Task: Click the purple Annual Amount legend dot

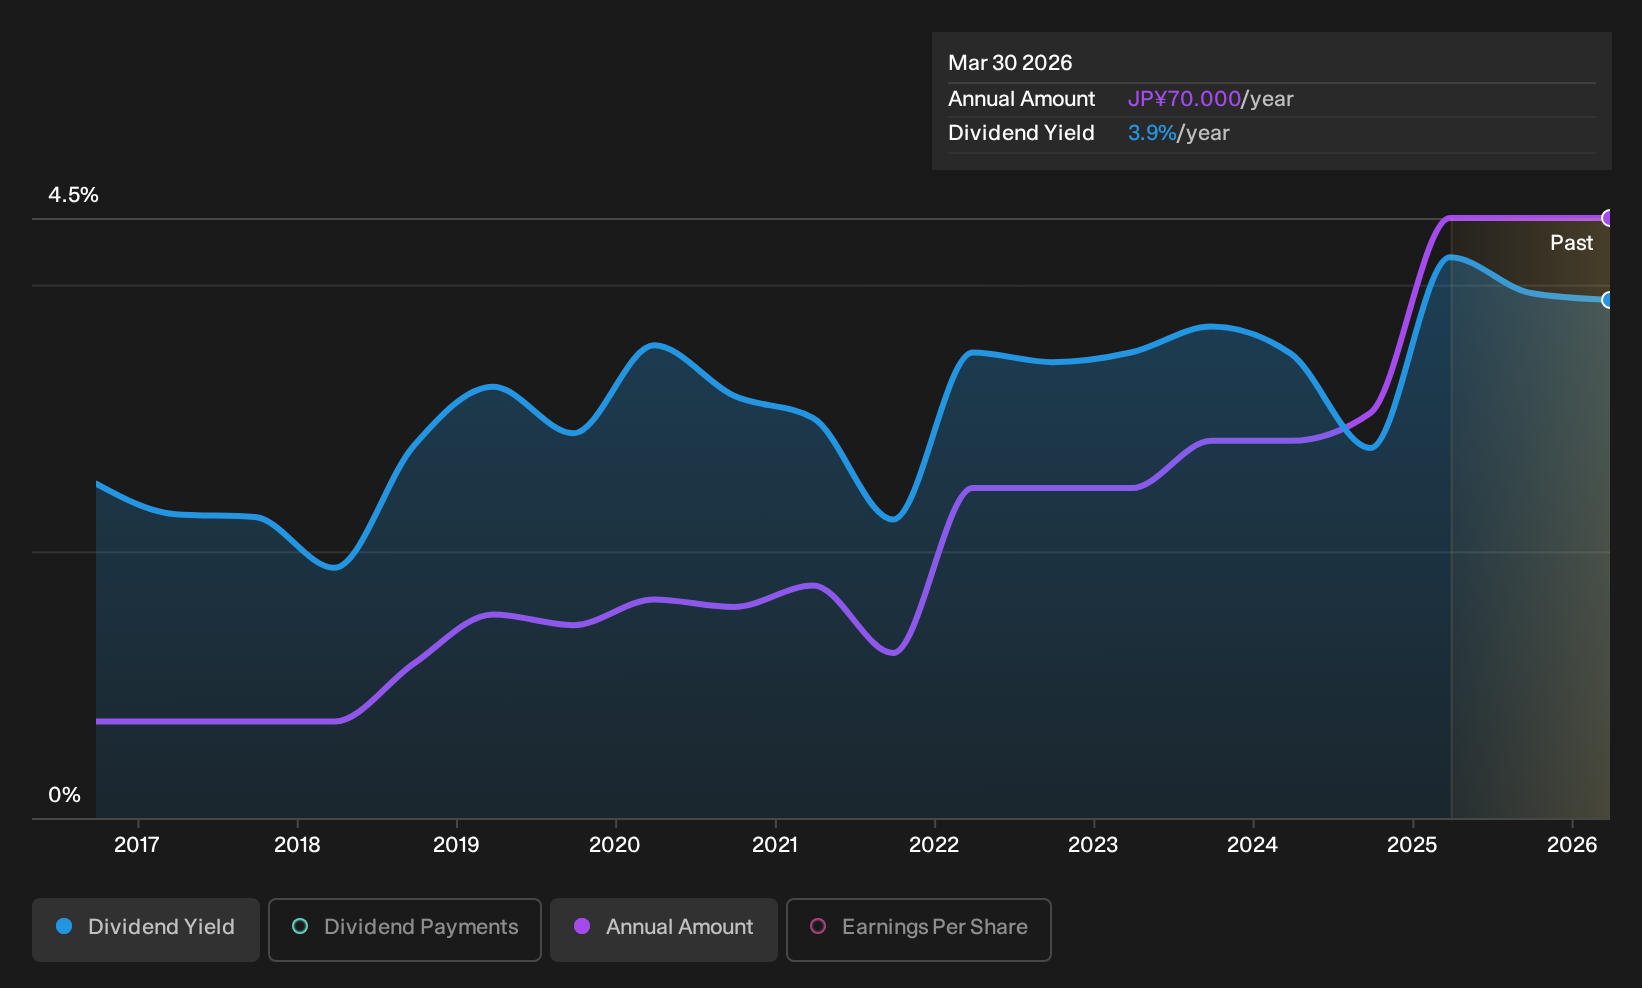Action: point(582,926)
